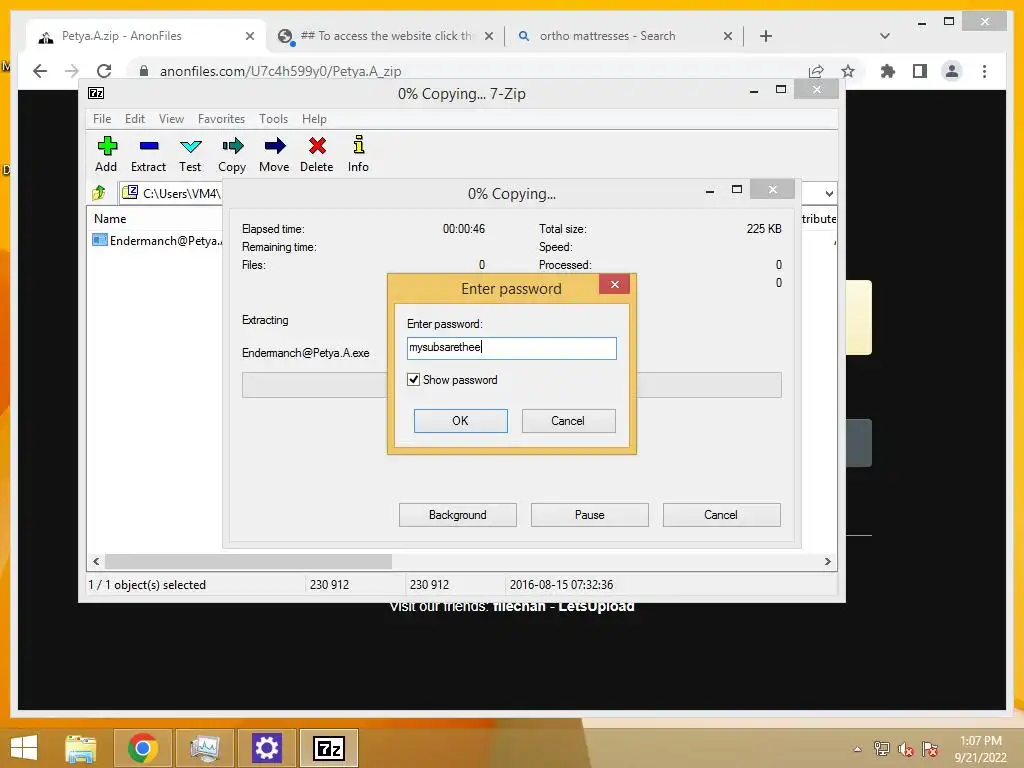Click the Extract toolbar icon
Viewport: 1024px width, 768px height.
(x=148, y=154)
